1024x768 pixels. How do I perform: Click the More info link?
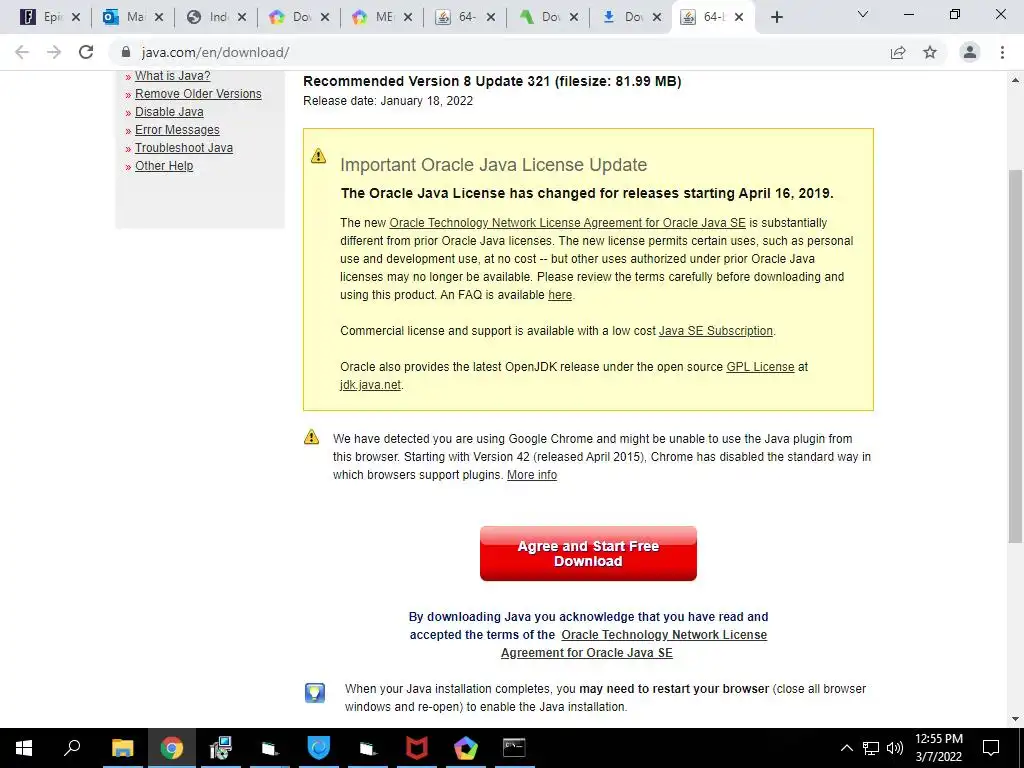pyautogui.click(x=532, y=475)
